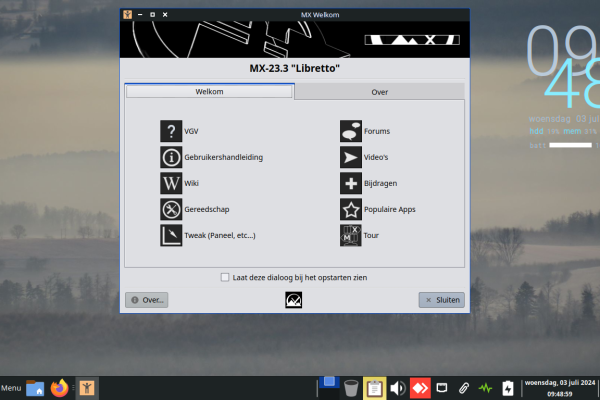
Task: Open the Gebruikershandleiding info icon
Action: [x=170, y=157]
